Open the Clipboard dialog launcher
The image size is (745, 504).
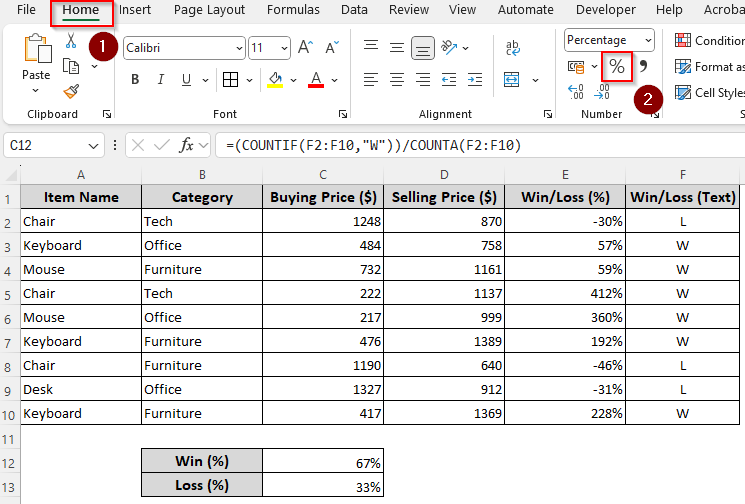pos(107,114)
